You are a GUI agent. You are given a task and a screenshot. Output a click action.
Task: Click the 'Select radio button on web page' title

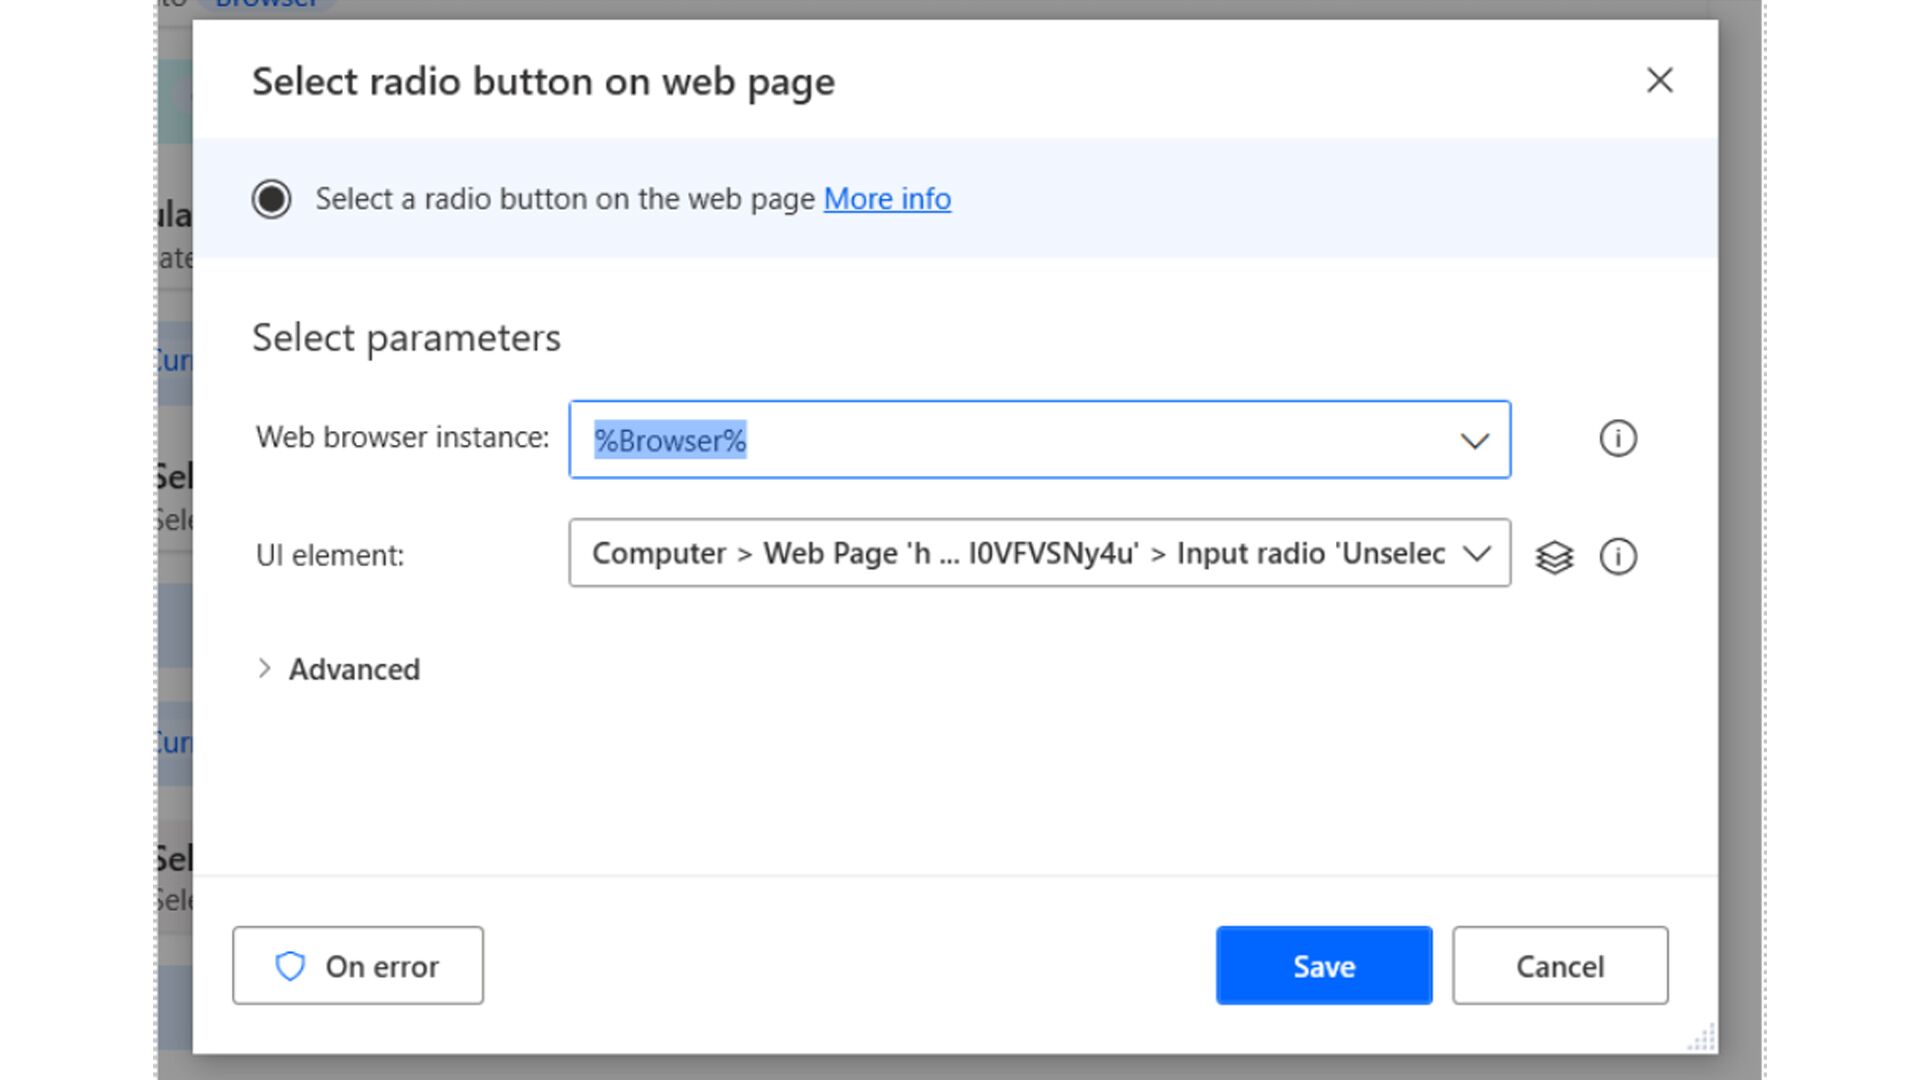543,82
